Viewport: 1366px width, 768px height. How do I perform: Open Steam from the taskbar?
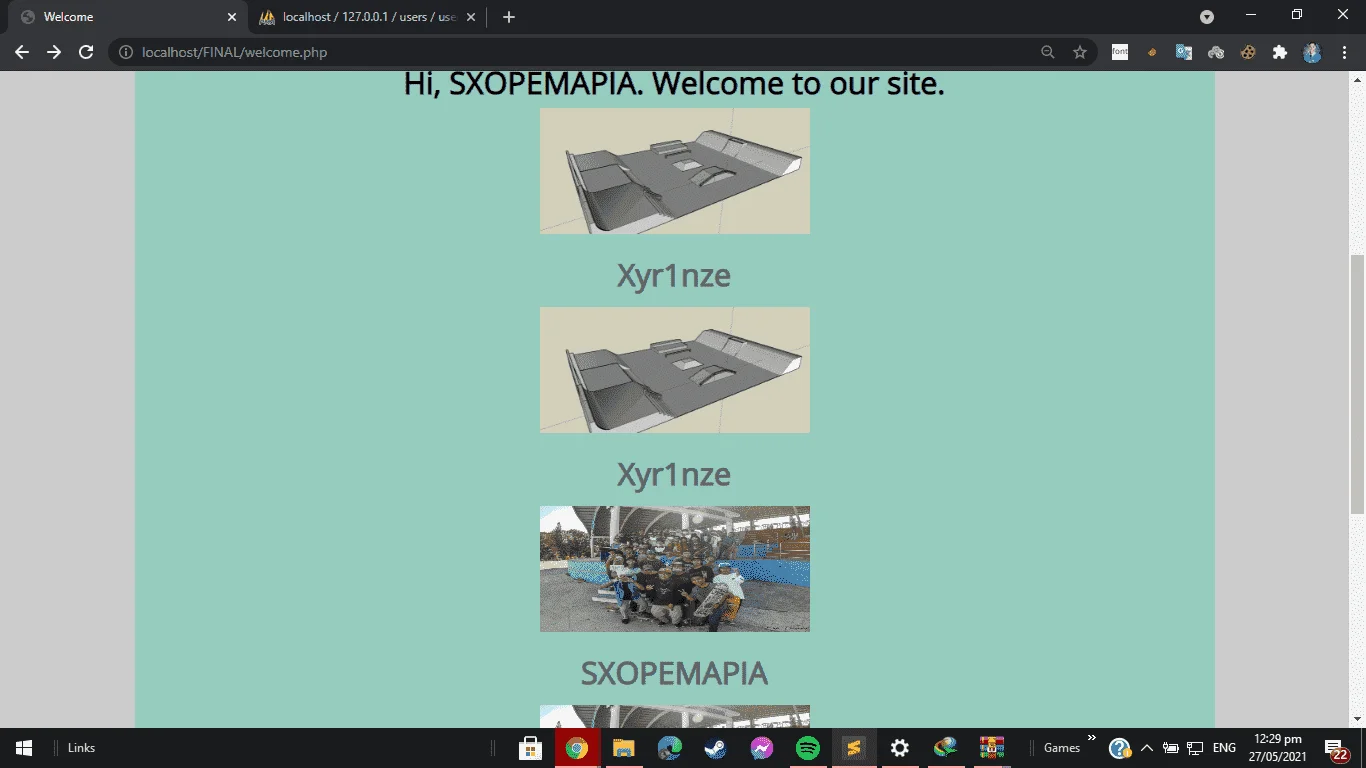(715, 748)
